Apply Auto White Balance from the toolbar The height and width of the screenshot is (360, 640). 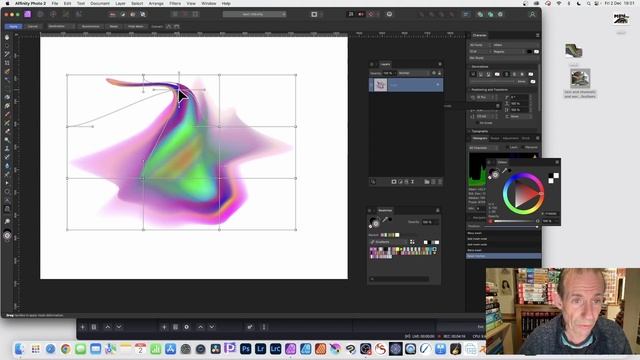point(143,14)
